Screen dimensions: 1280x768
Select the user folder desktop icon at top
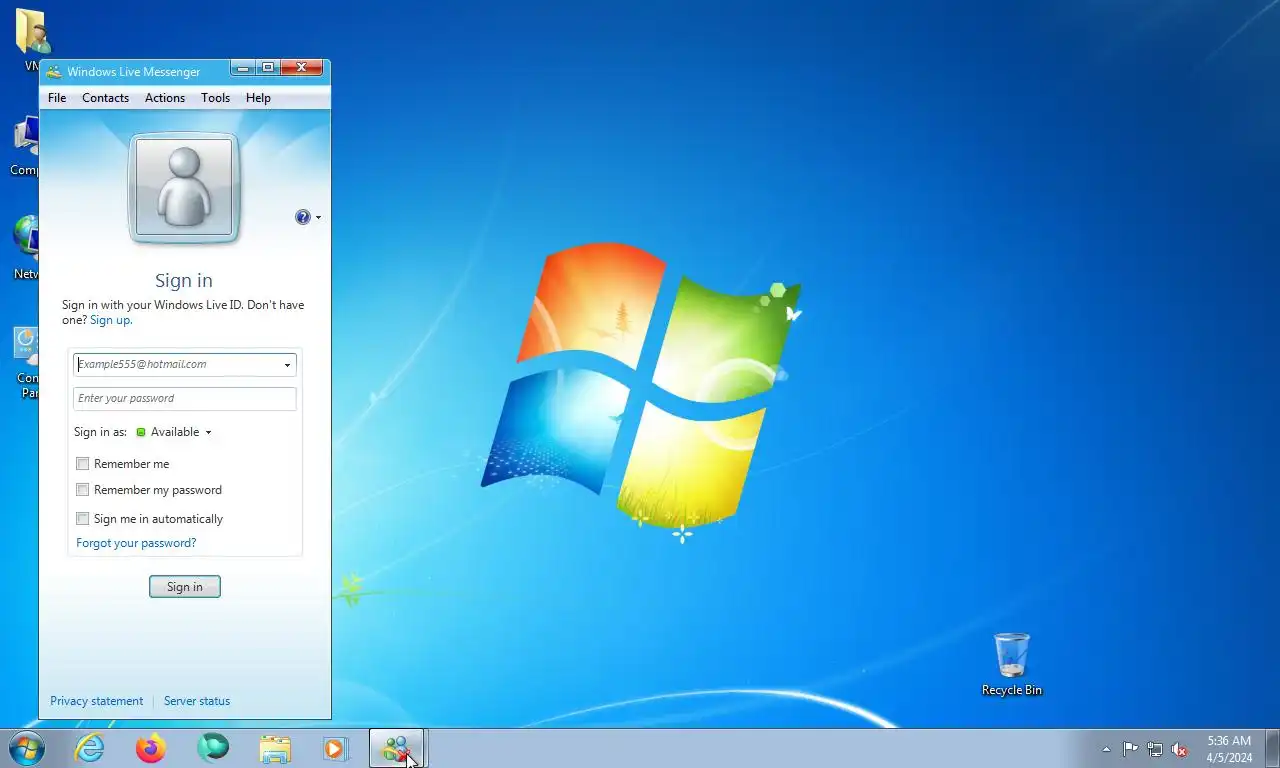pyautogui.click(x=32, y=40)
